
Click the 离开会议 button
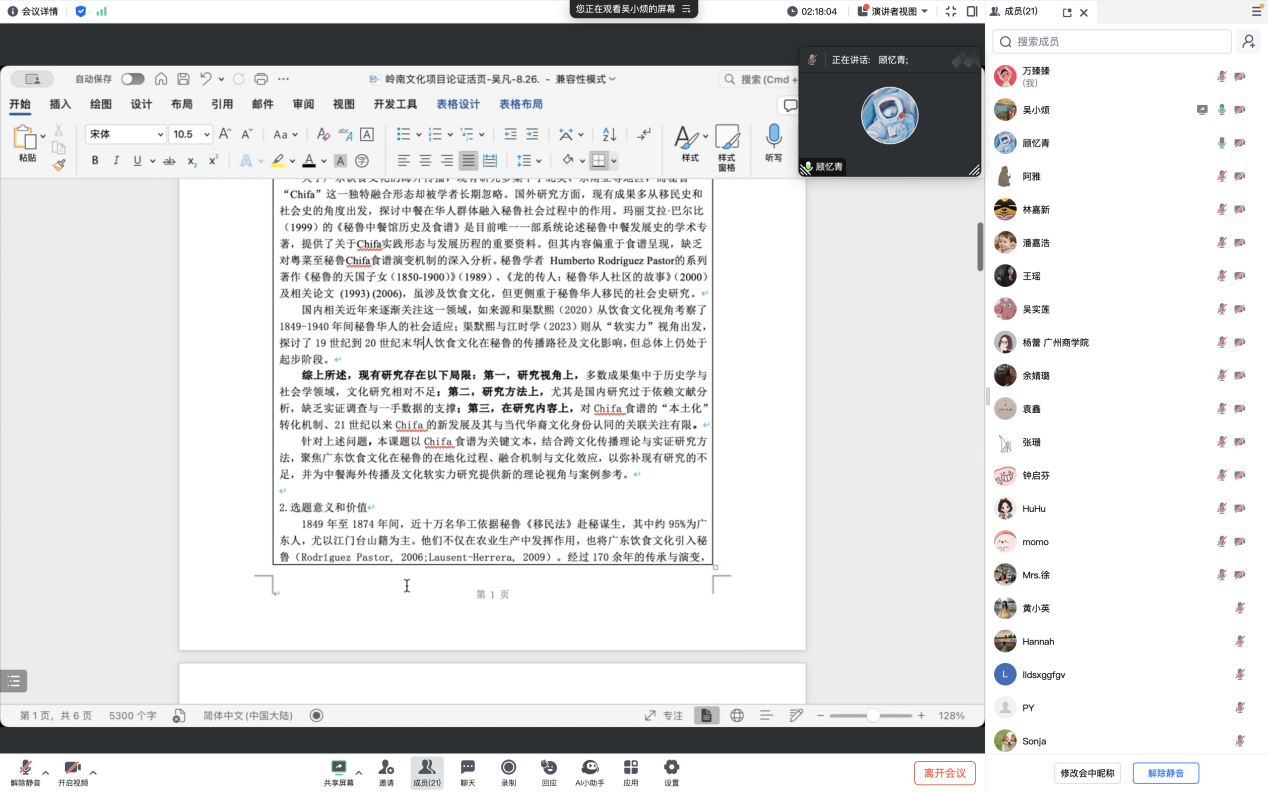point(944,773)
